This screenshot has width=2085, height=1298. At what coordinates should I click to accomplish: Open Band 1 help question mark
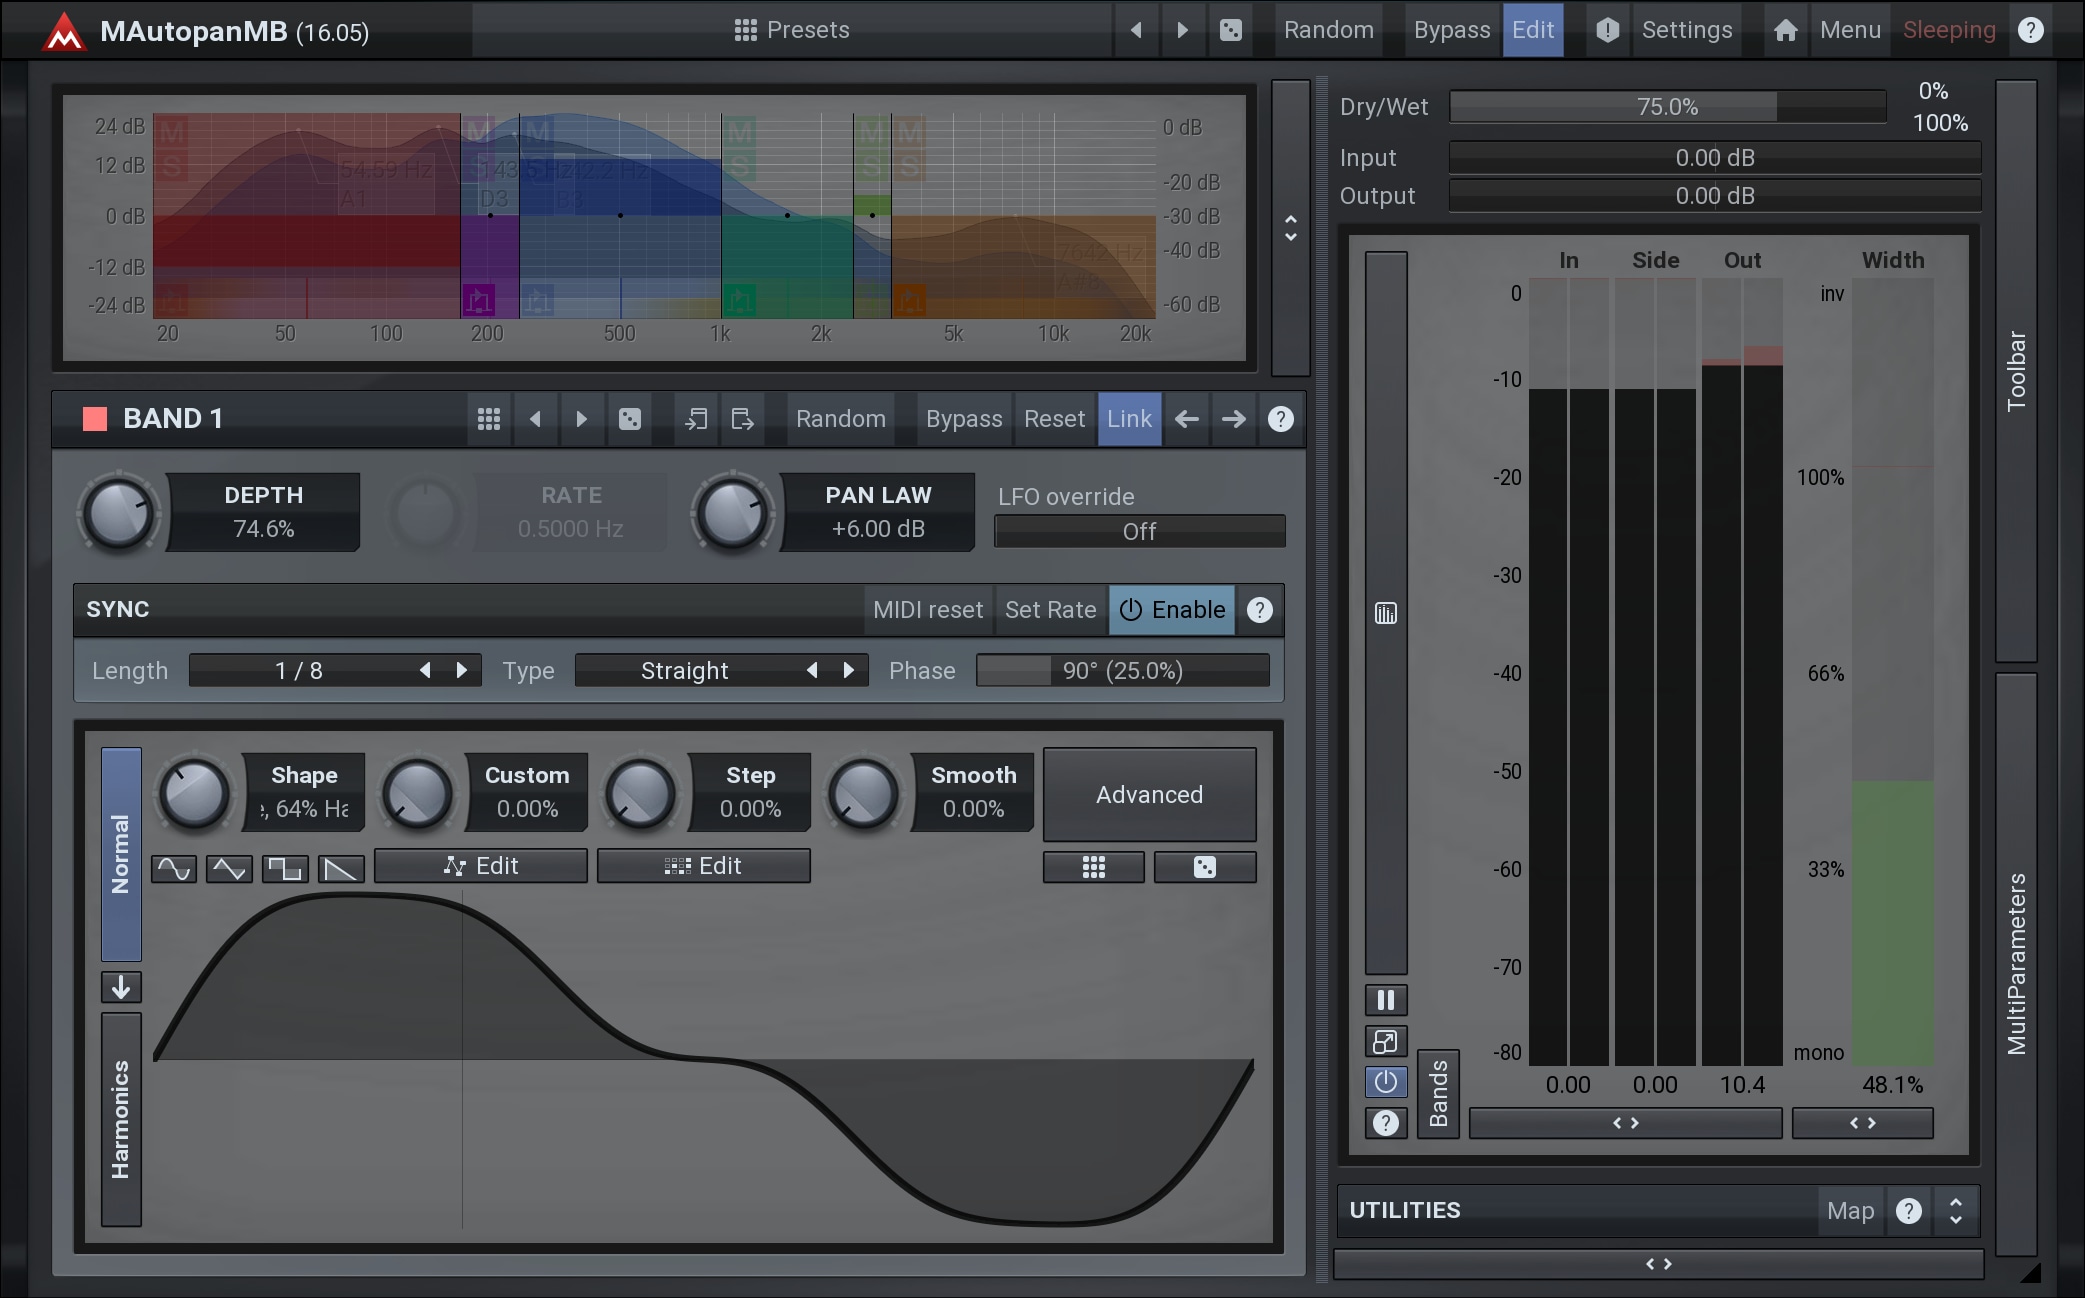pyautogui.click(x=1281, y=419)
